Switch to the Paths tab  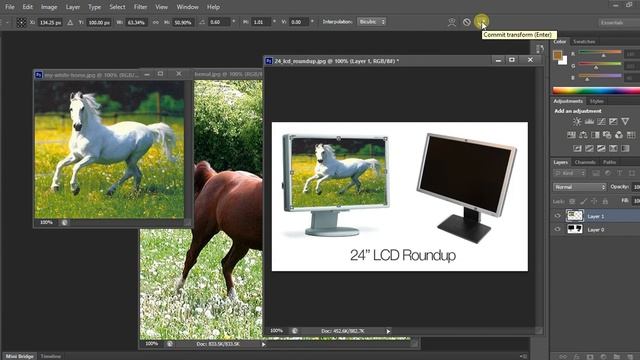609,162
